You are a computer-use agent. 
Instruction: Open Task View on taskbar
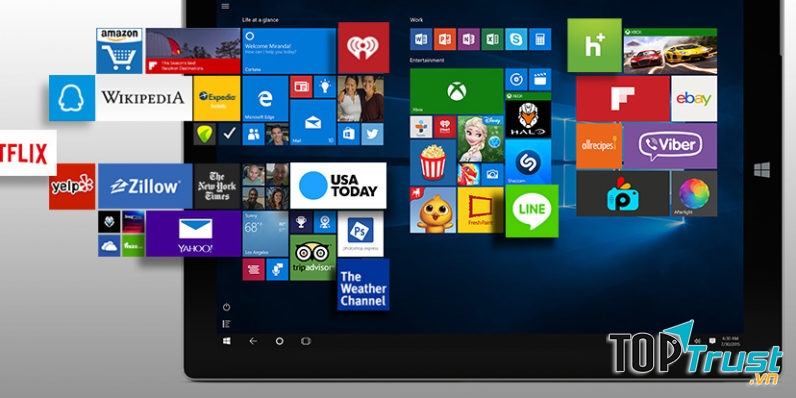coord(306,341)
